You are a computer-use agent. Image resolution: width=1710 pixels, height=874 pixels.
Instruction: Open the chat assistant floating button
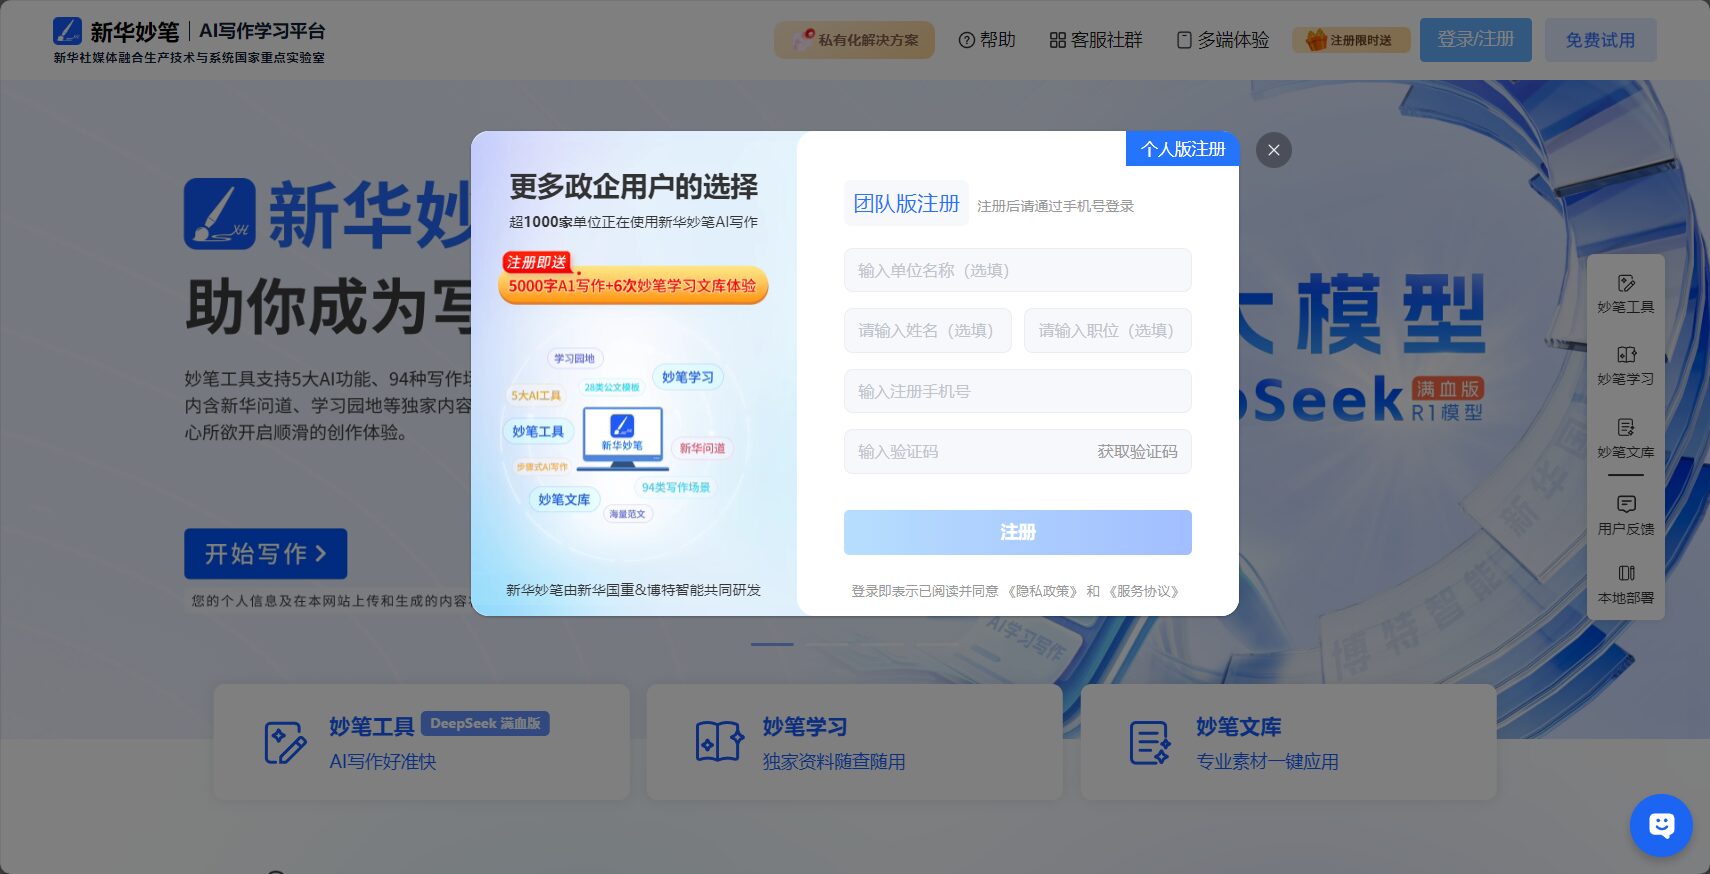1661,825
